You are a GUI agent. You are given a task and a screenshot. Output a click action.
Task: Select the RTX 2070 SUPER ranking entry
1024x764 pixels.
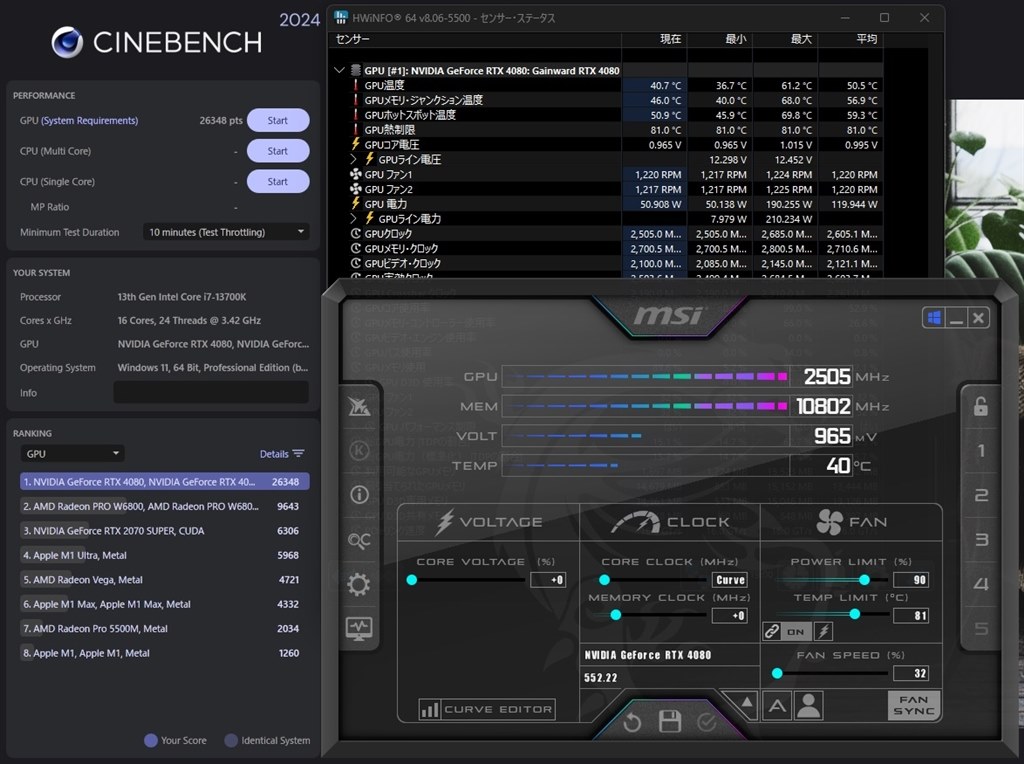pos(165,531)
